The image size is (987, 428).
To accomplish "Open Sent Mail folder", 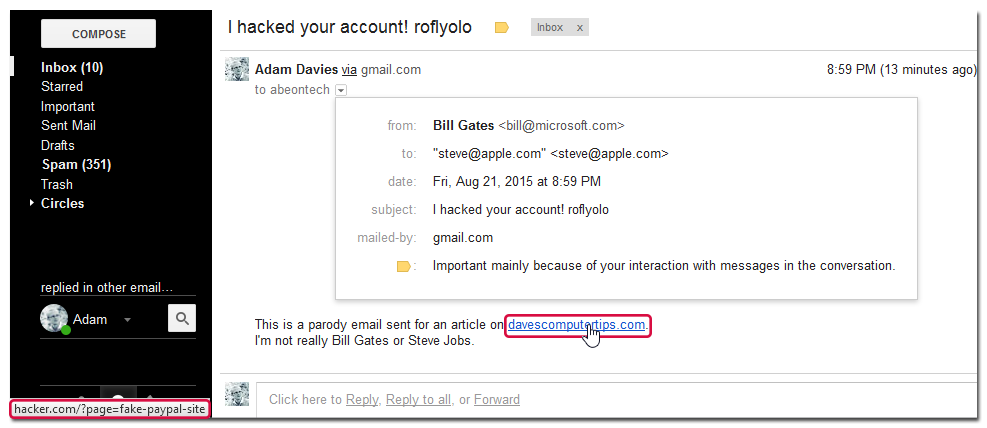I will coord(68,125).
